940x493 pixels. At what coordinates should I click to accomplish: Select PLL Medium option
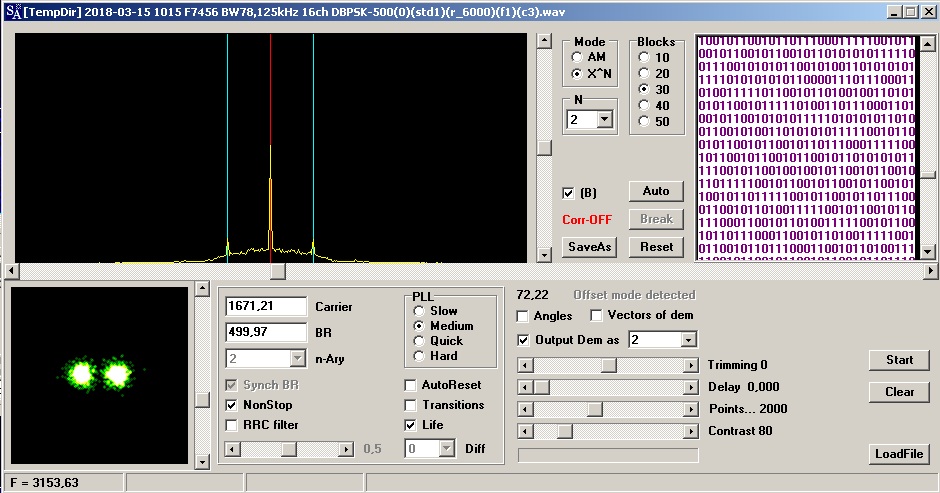click(419, 326)
